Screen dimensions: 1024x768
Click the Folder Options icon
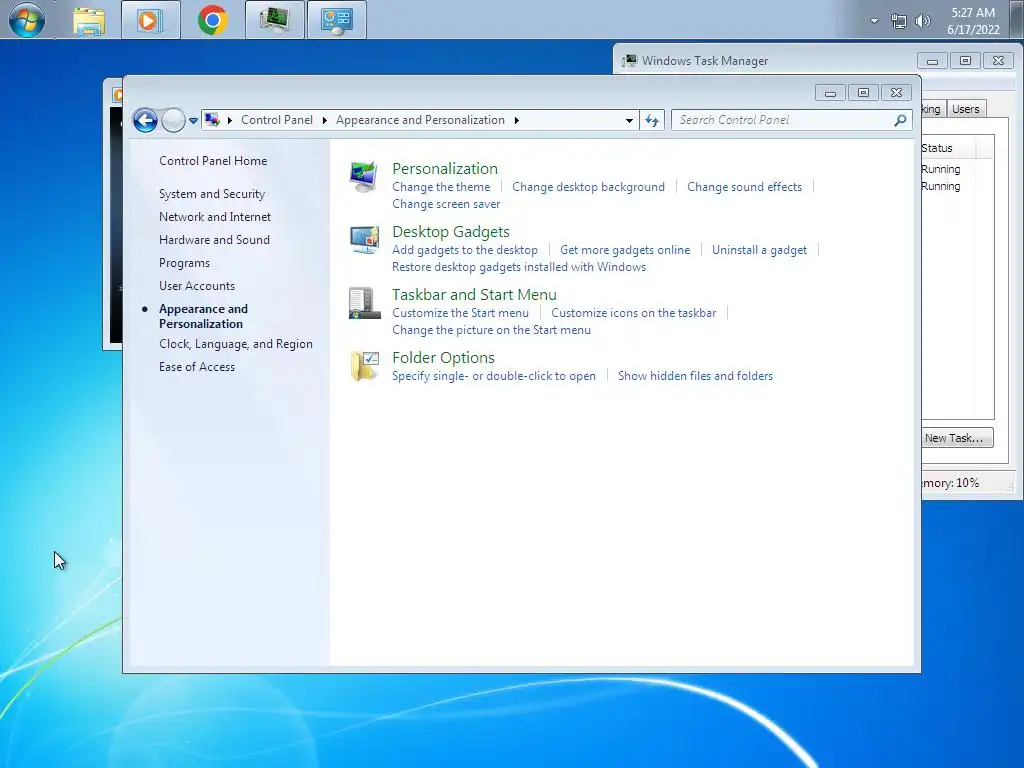click(x=364, y=366)
